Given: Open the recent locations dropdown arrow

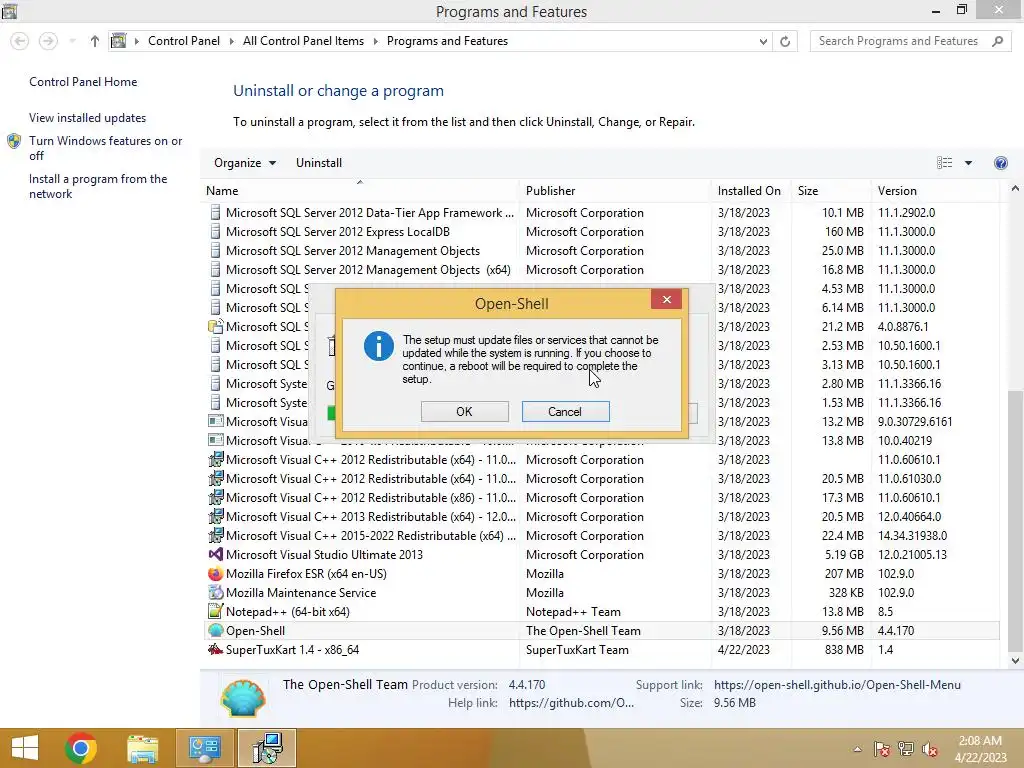Looking at the screenshot, I should pos(72,41).
